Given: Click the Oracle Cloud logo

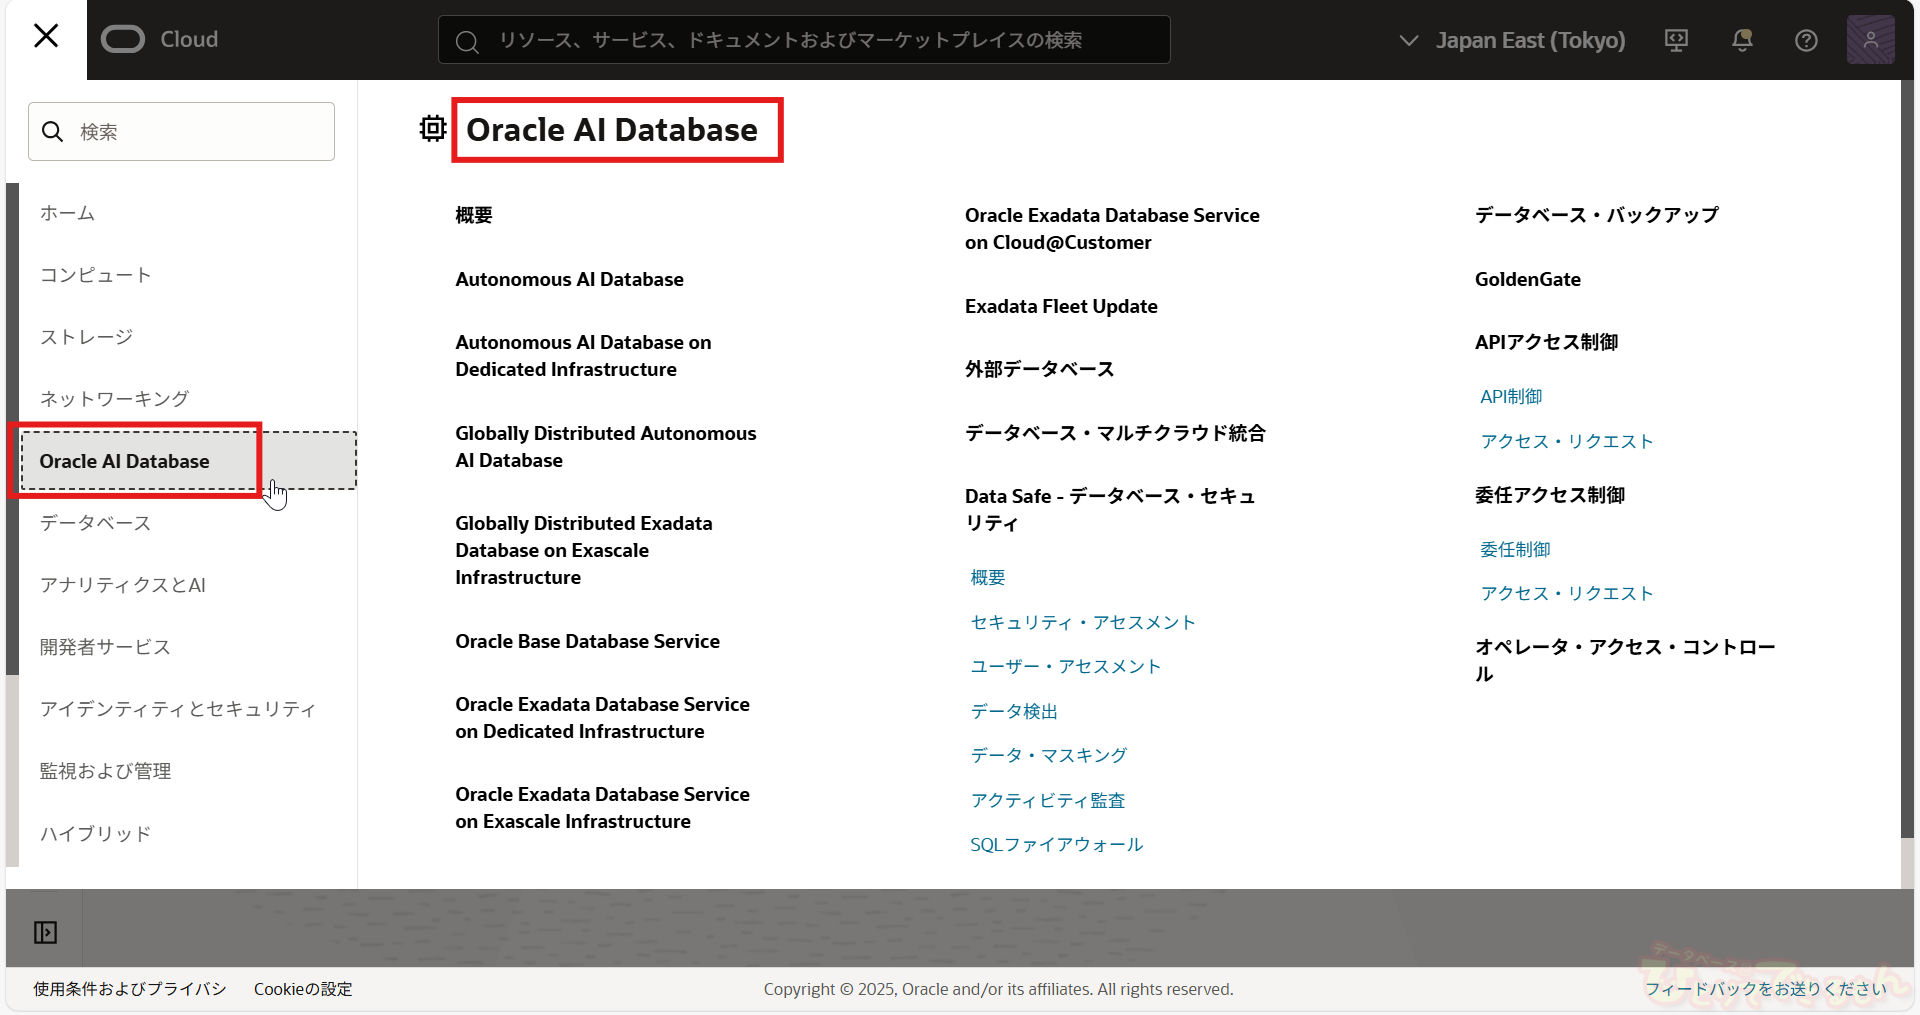Looking at the screenshot, I should click(x=160, y=39).
